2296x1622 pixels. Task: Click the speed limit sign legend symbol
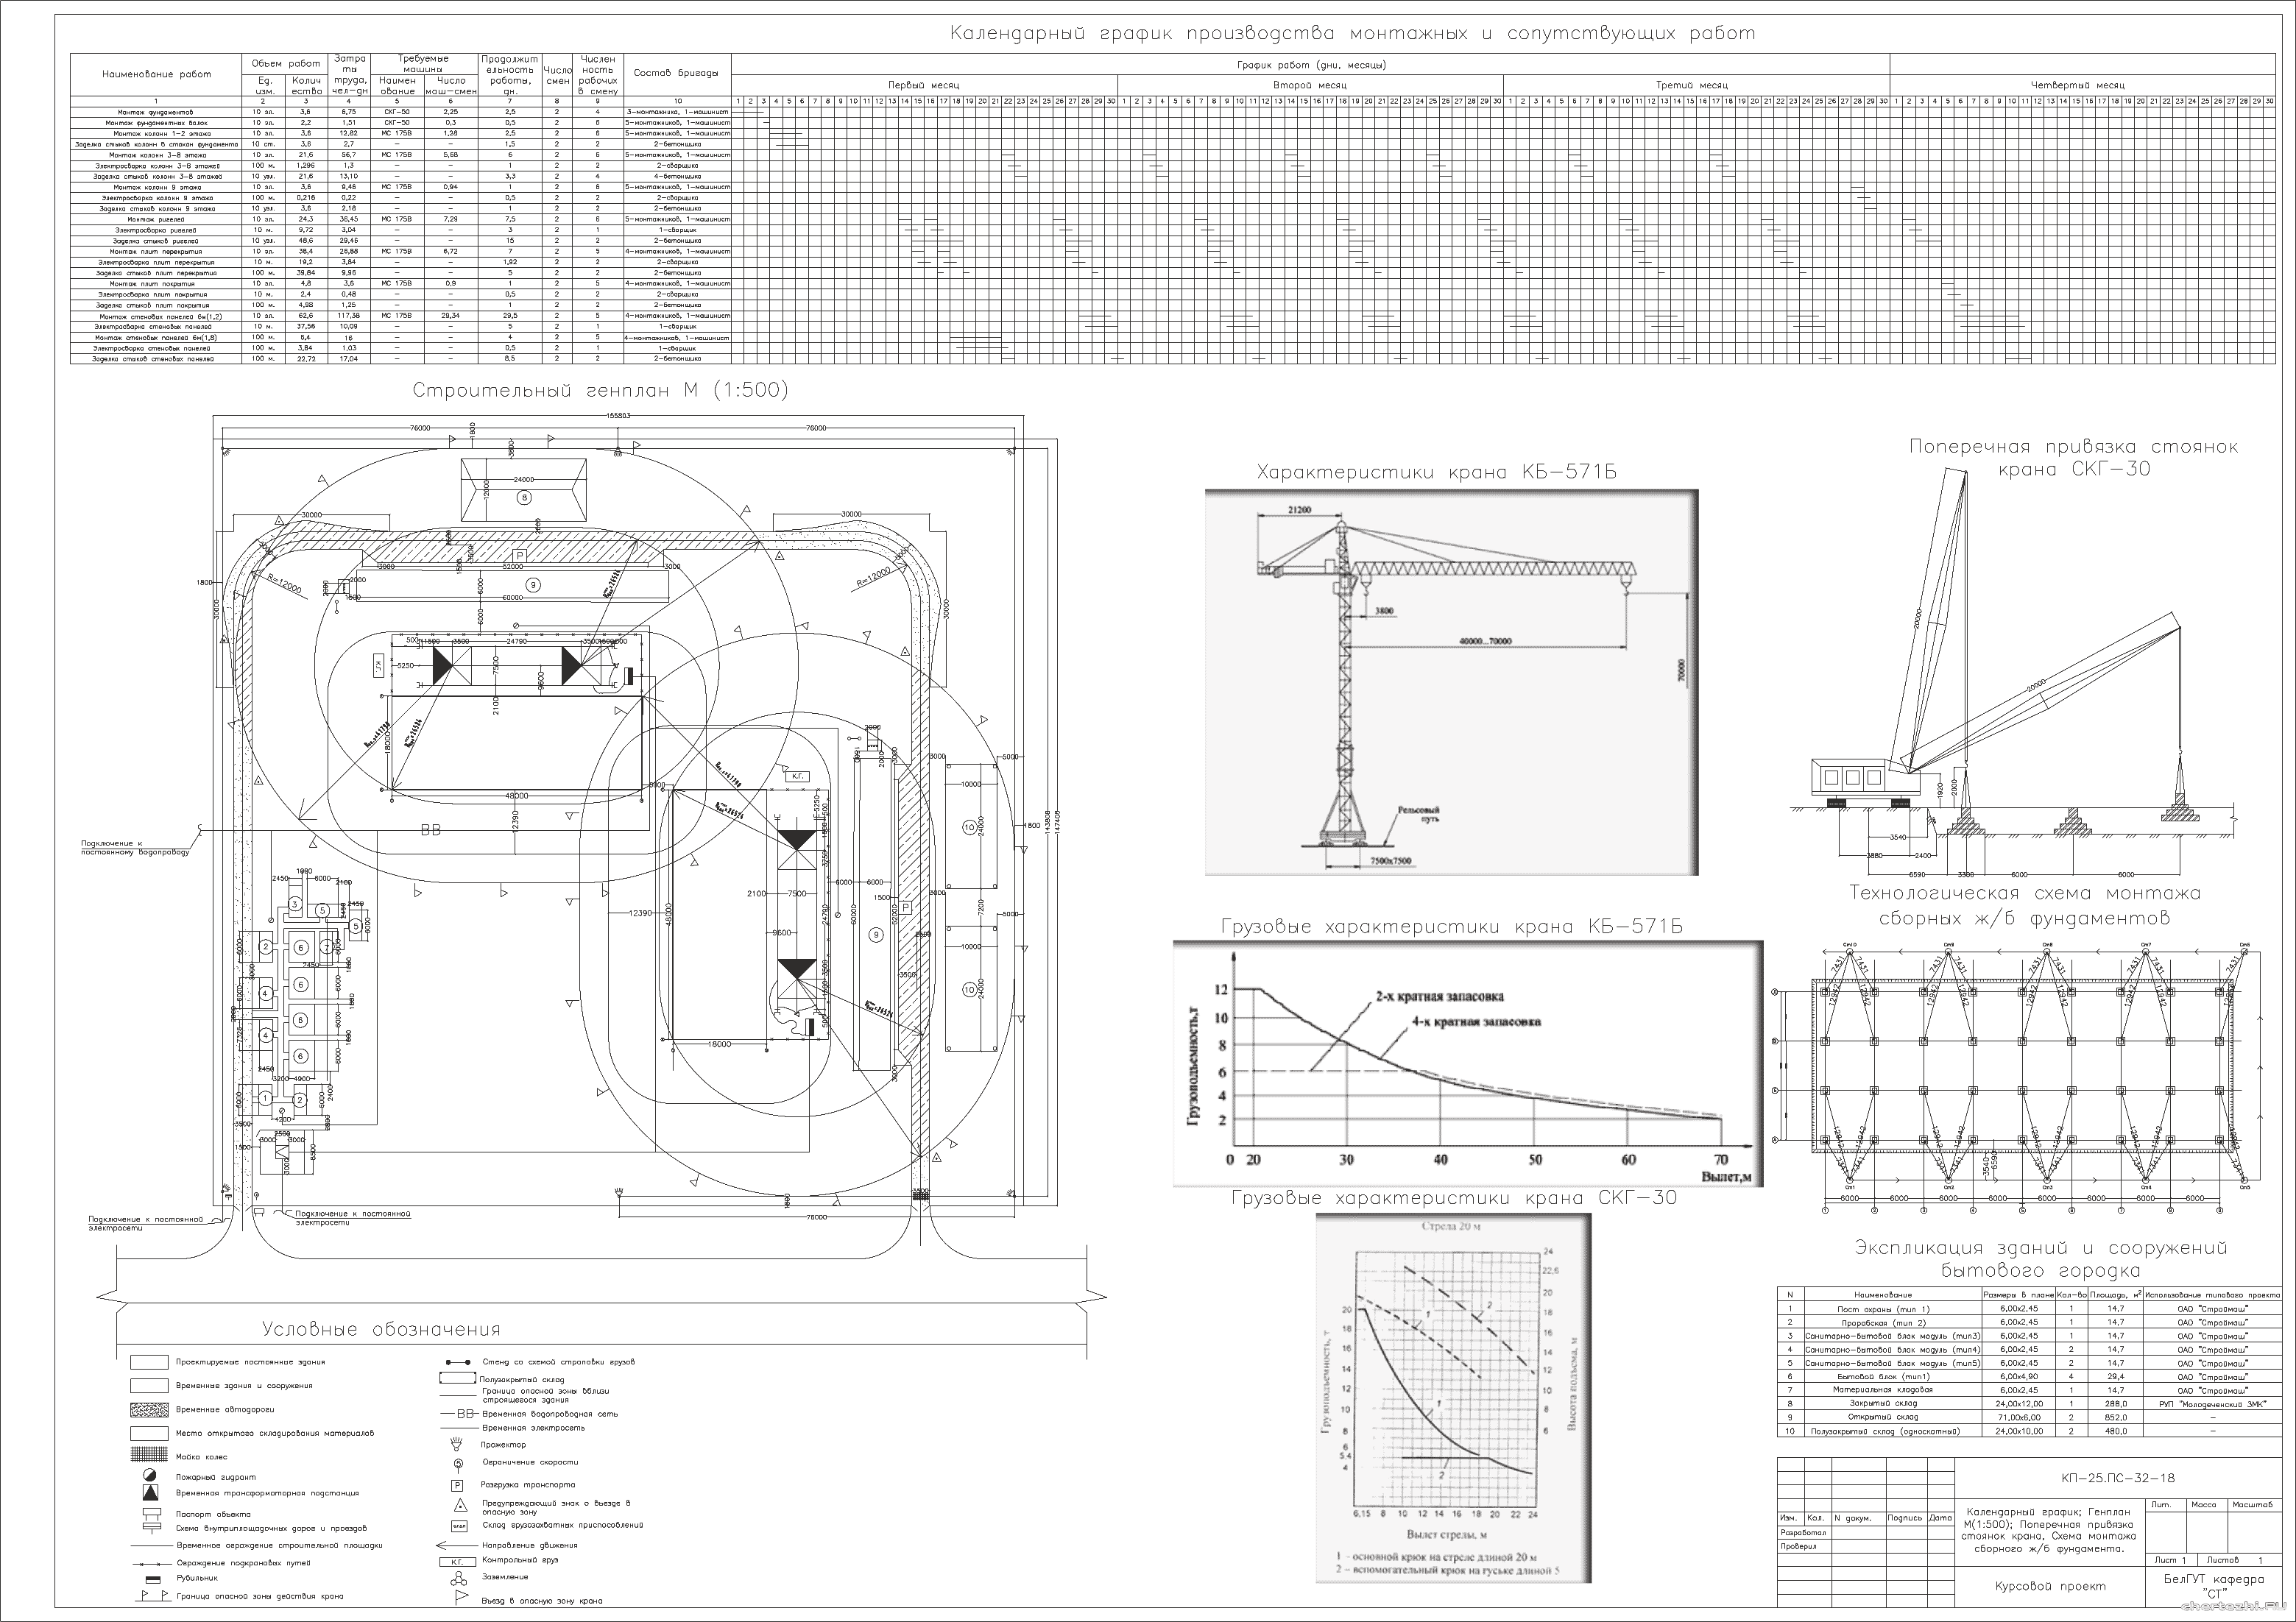pyautogui.click(x=458, y=1464)
